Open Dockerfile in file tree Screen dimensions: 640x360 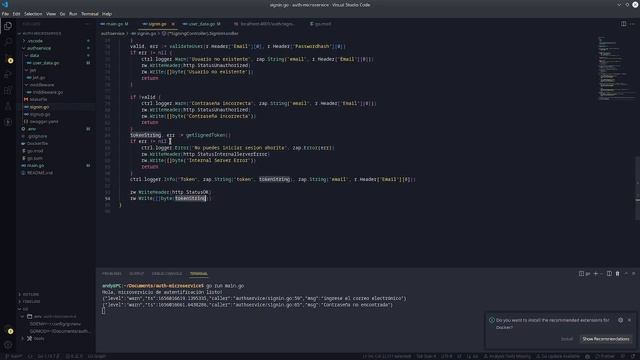point(37,144)
